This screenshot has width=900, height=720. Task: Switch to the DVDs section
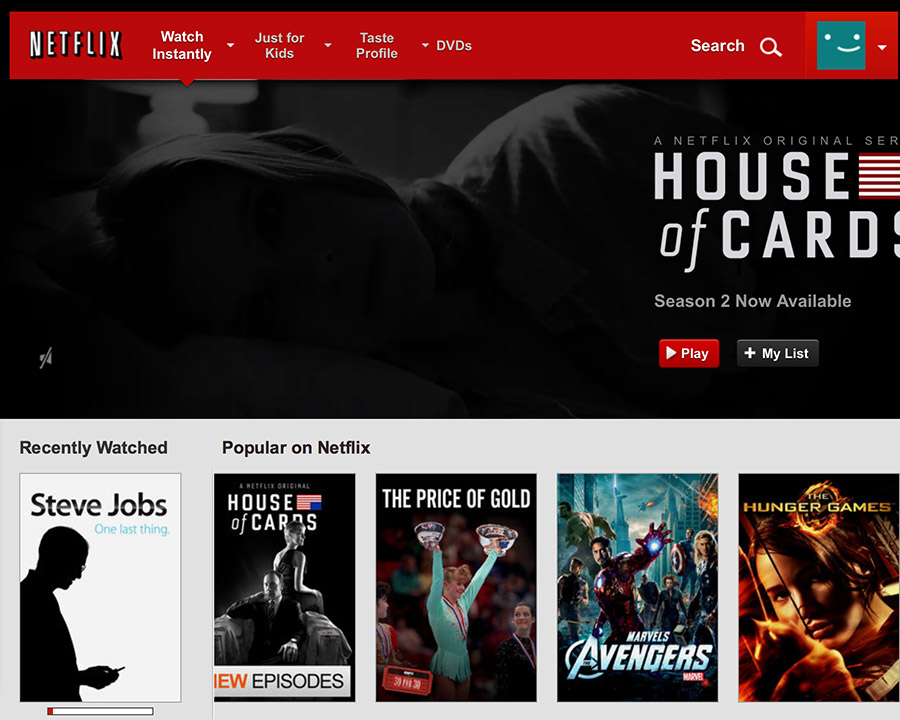(x=454, y=46)
